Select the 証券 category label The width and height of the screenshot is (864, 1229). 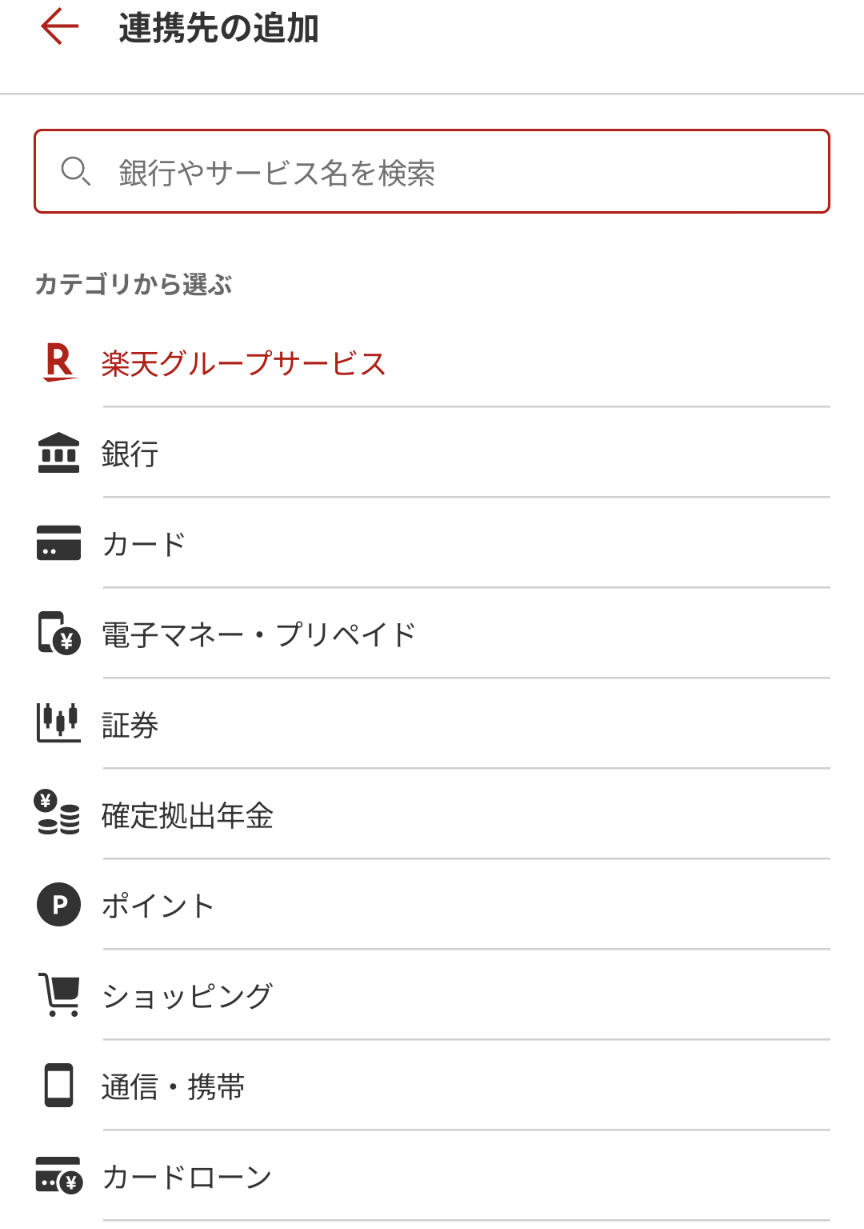(x=130, y=725)
